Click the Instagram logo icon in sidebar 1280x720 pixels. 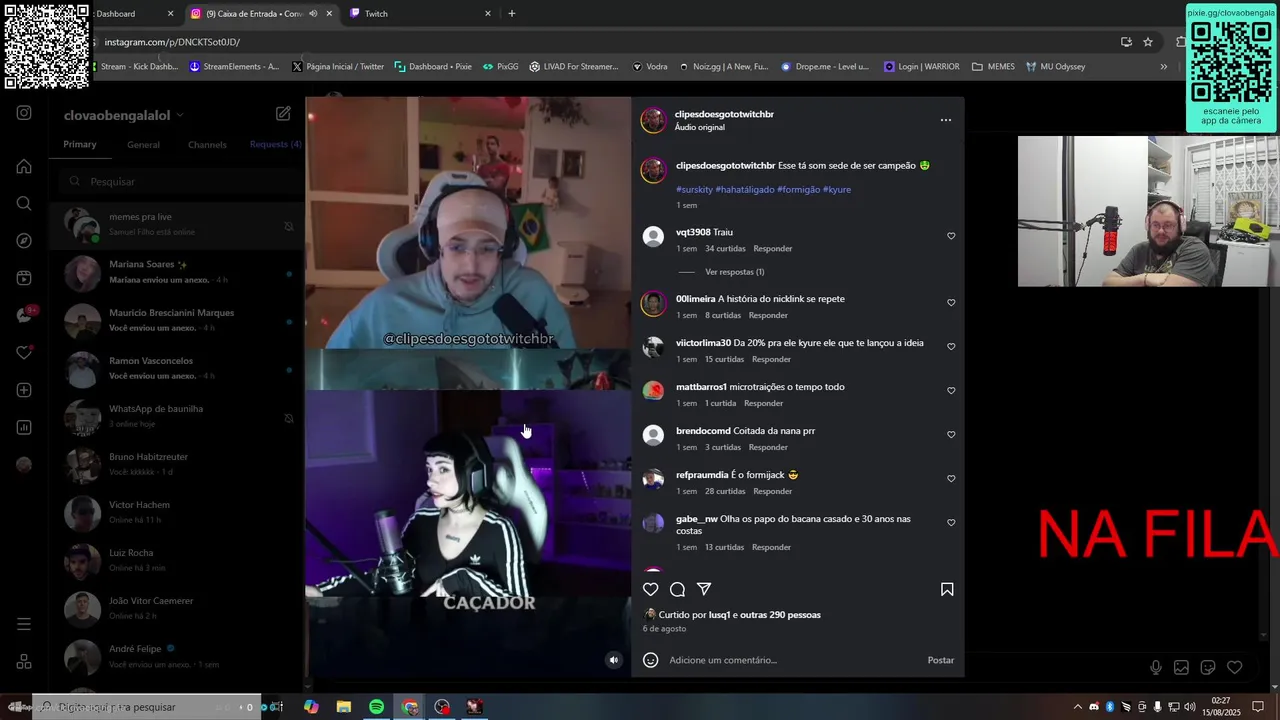(x=24, y=113)
